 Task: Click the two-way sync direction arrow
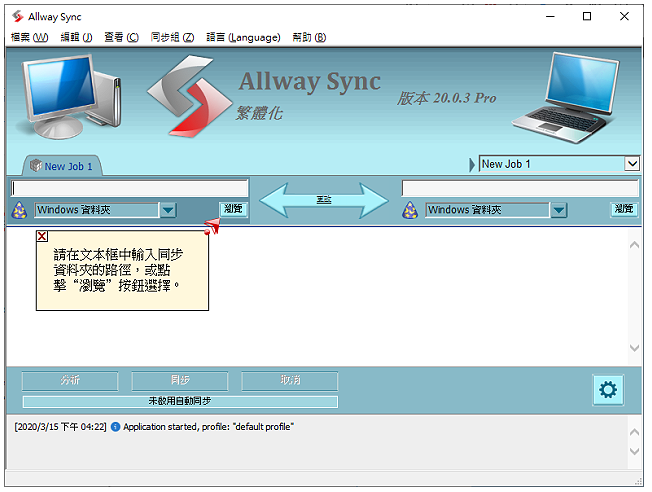324,200
